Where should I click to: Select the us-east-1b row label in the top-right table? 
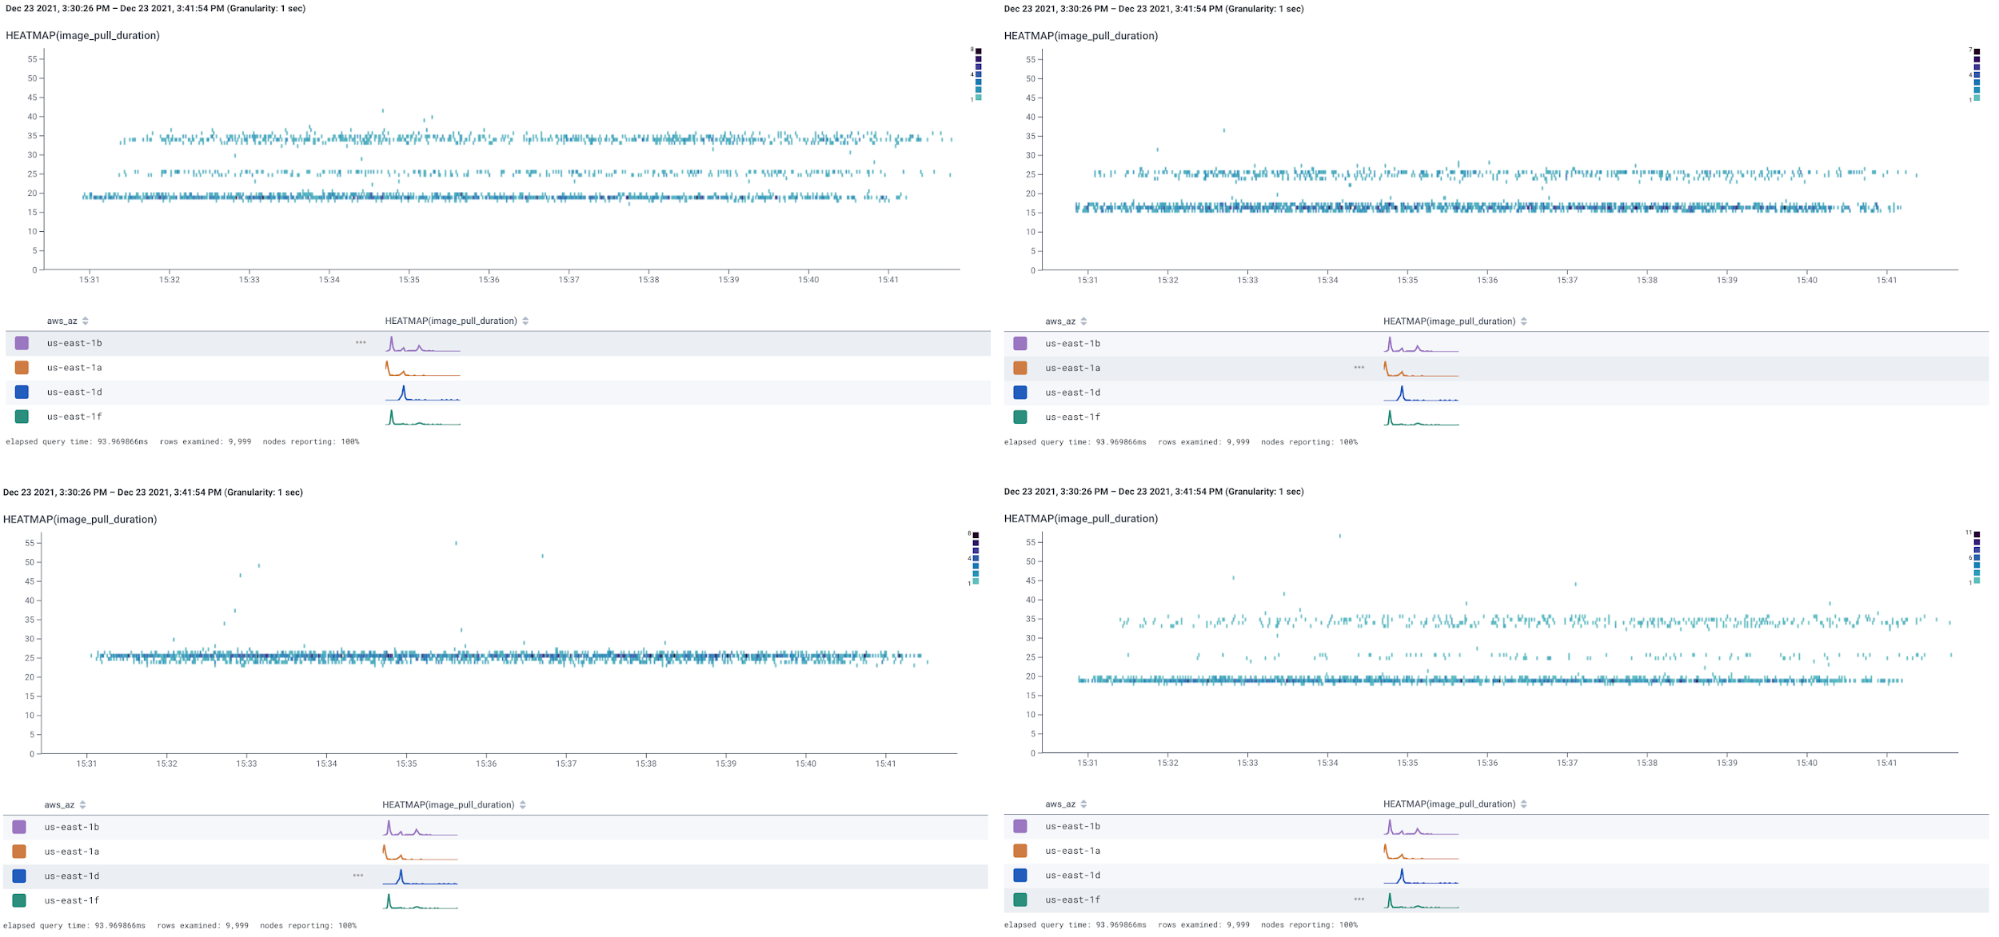[x=1073, y=343]
